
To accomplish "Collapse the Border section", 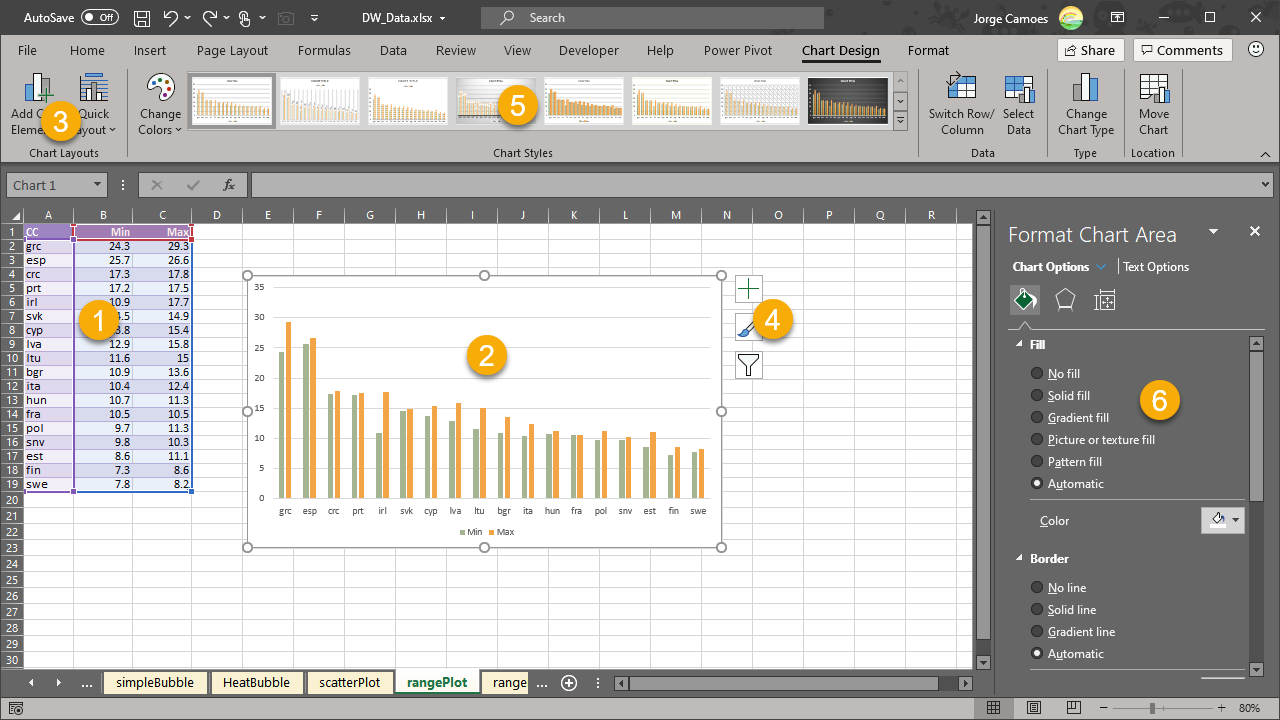I will [1019, 558].
